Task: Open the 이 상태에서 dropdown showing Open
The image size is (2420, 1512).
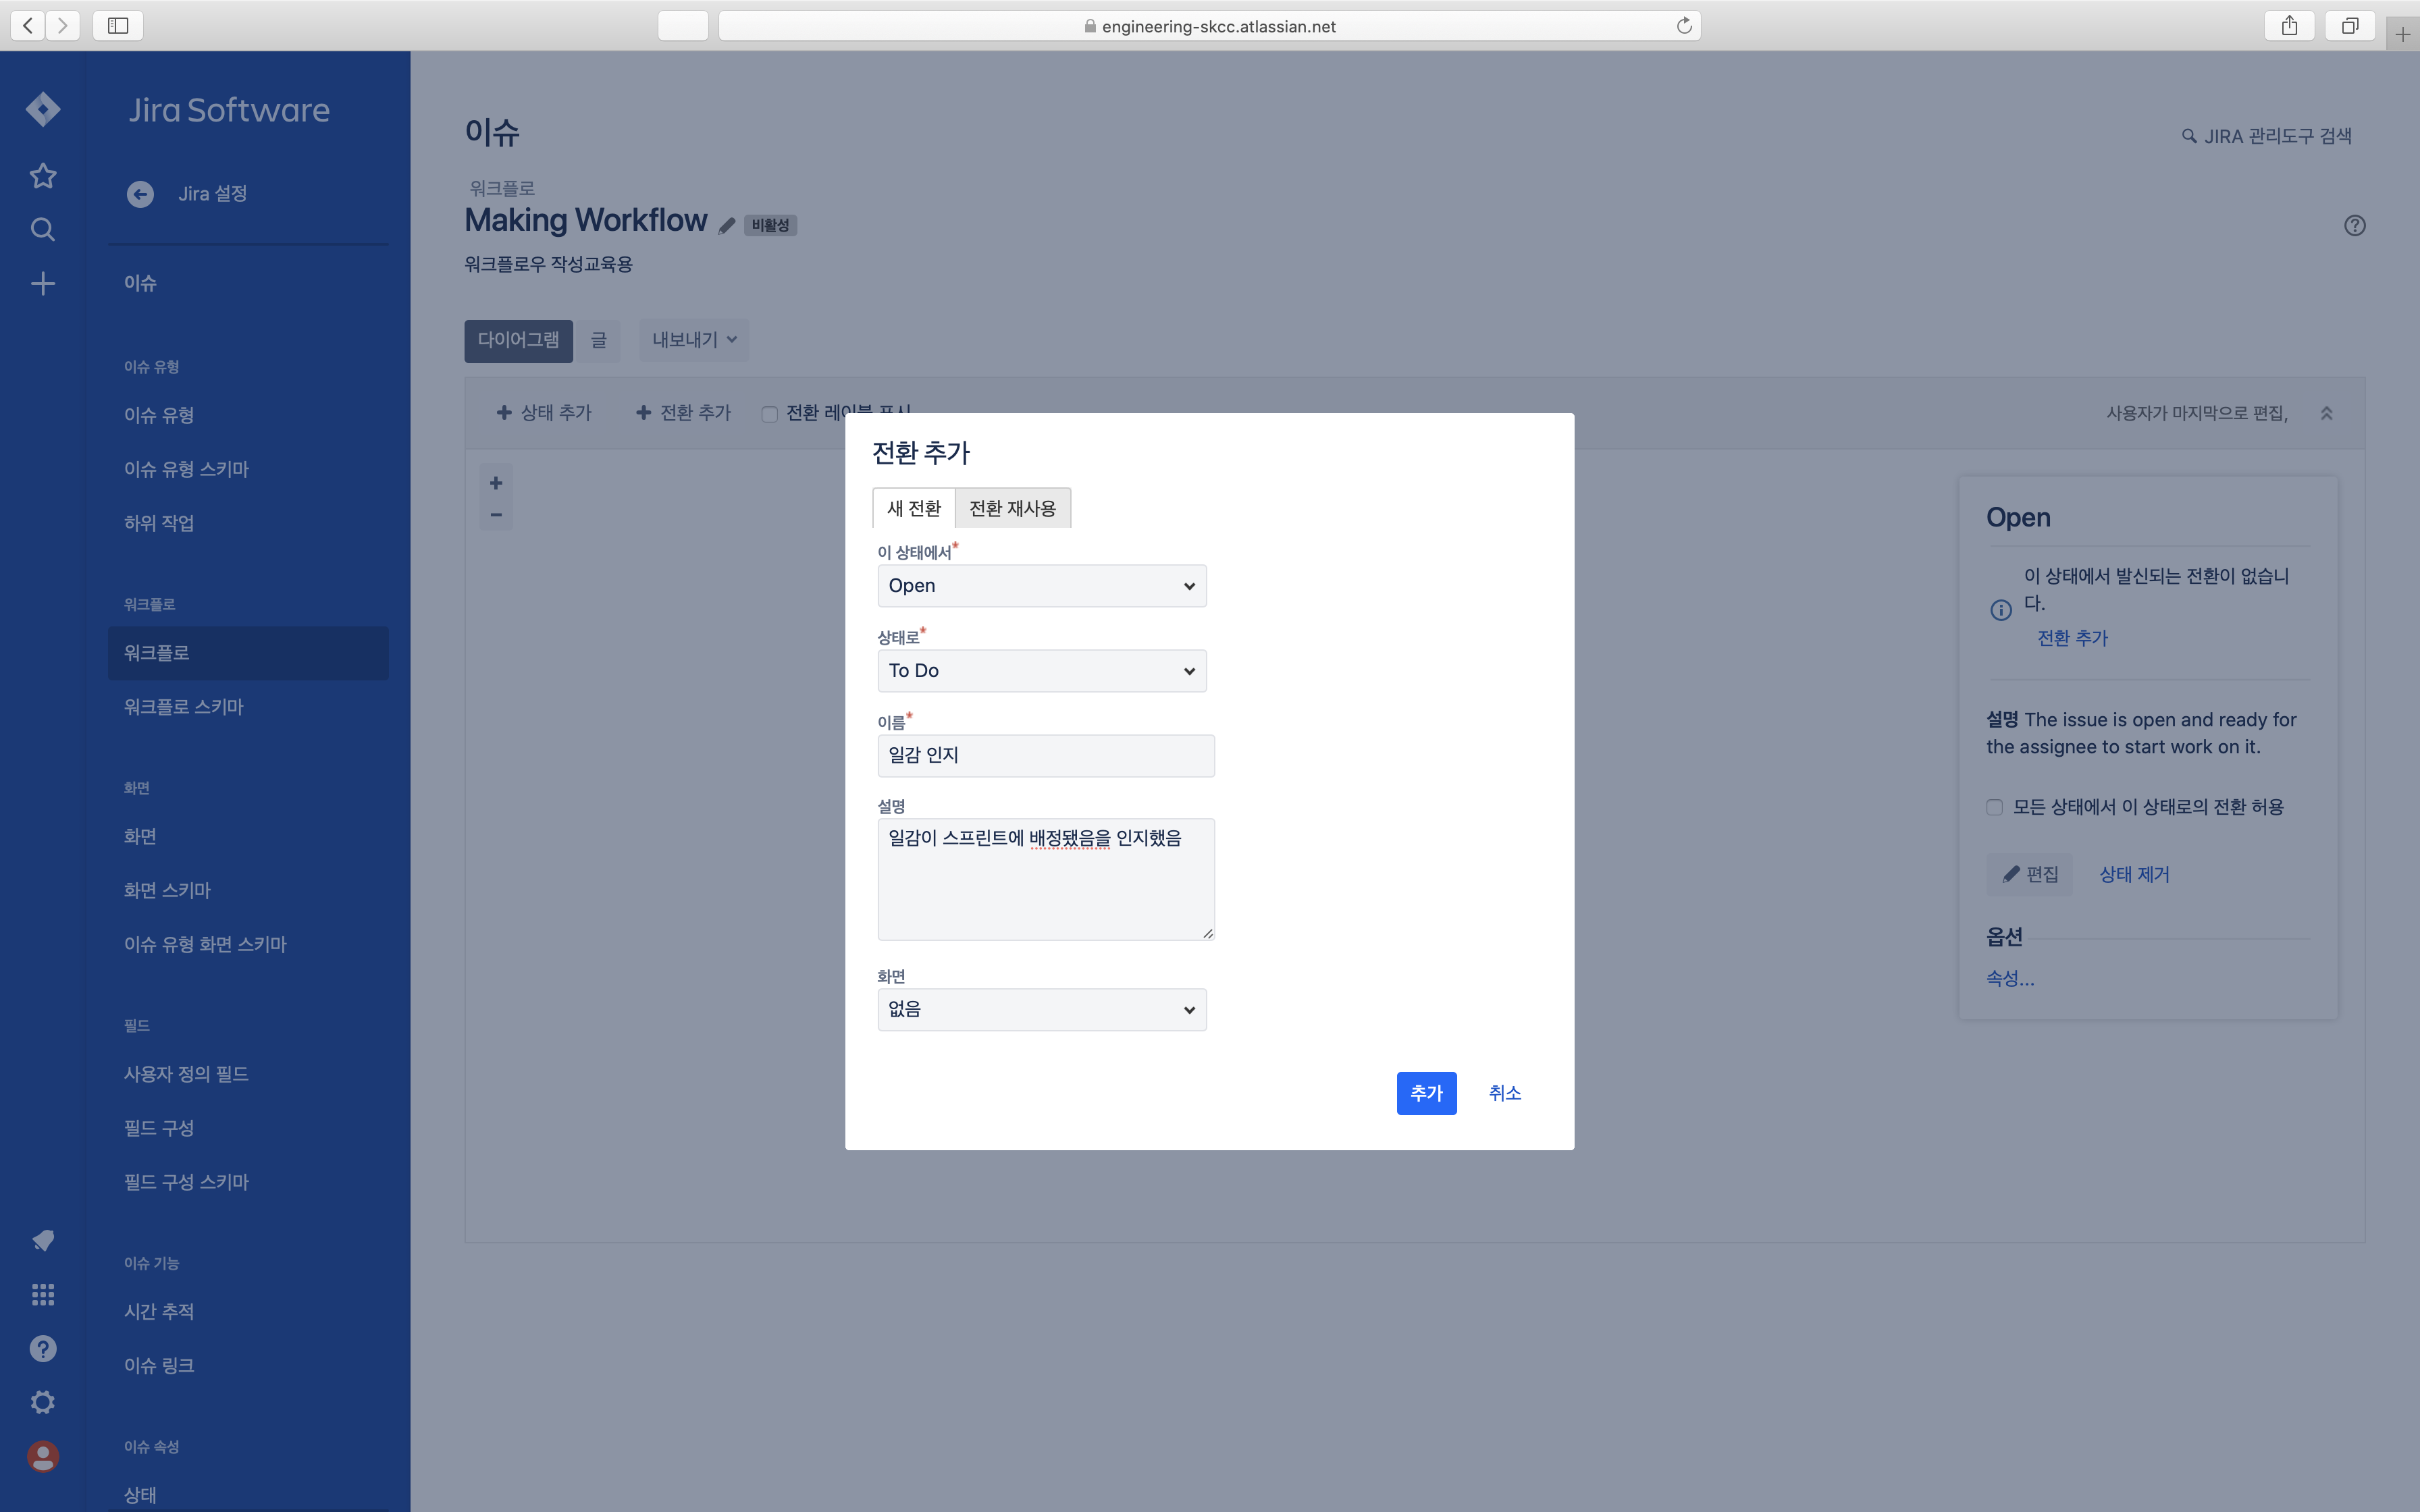Action: click(x=1041, y=586)
